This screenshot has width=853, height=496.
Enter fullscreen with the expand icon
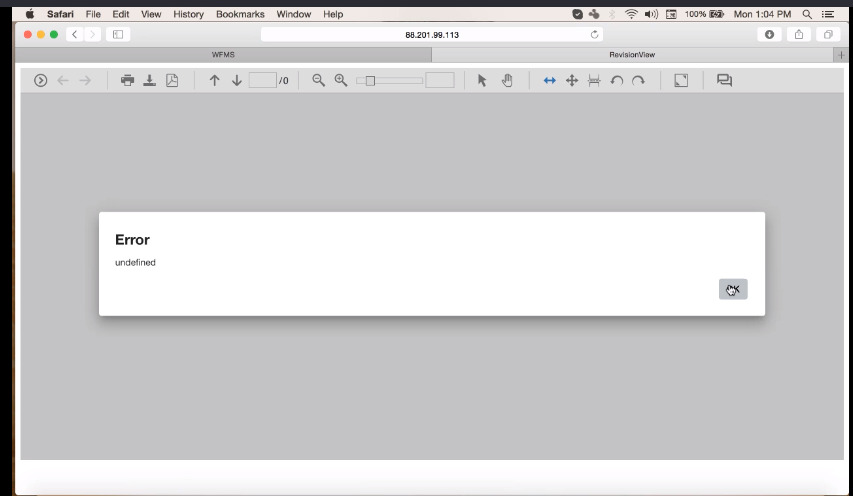point(681,80)
